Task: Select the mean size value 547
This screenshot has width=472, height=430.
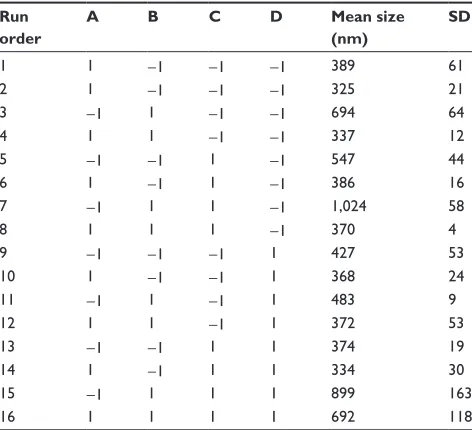Action: coord(343,159)
